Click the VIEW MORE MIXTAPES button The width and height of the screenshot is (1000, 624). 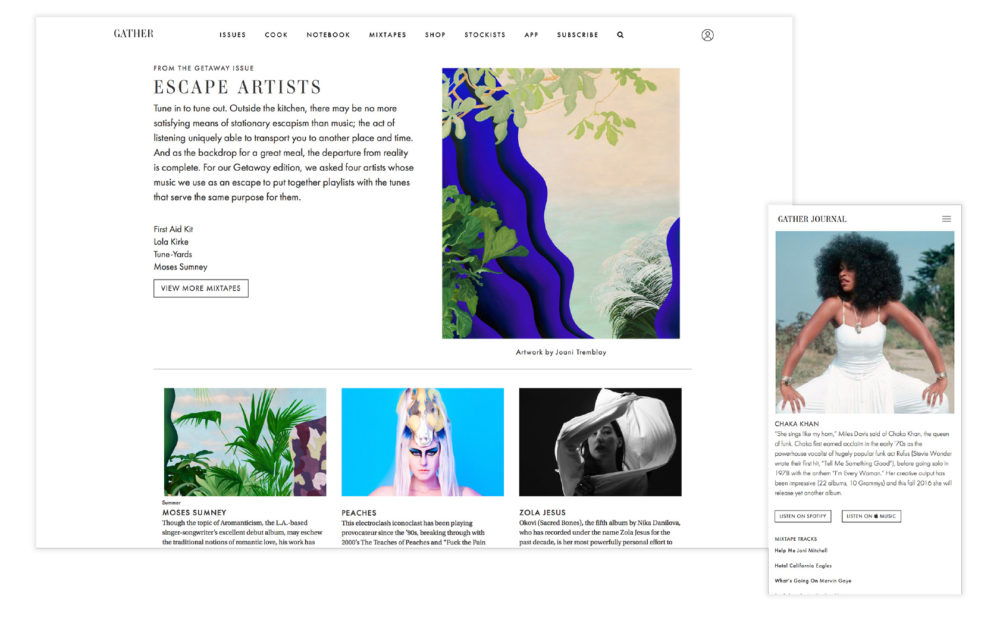coord(201,288)
